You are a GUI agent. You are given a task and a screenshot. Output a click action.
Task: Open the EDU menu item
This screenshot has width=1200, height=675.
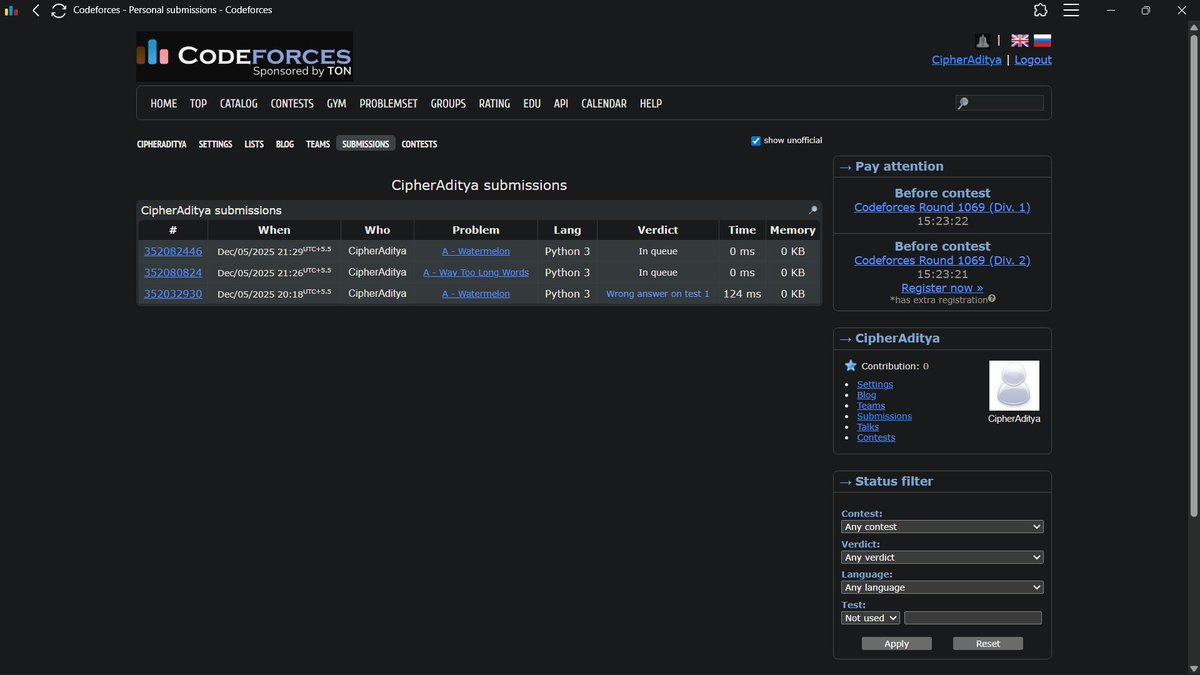coord(532,104)
